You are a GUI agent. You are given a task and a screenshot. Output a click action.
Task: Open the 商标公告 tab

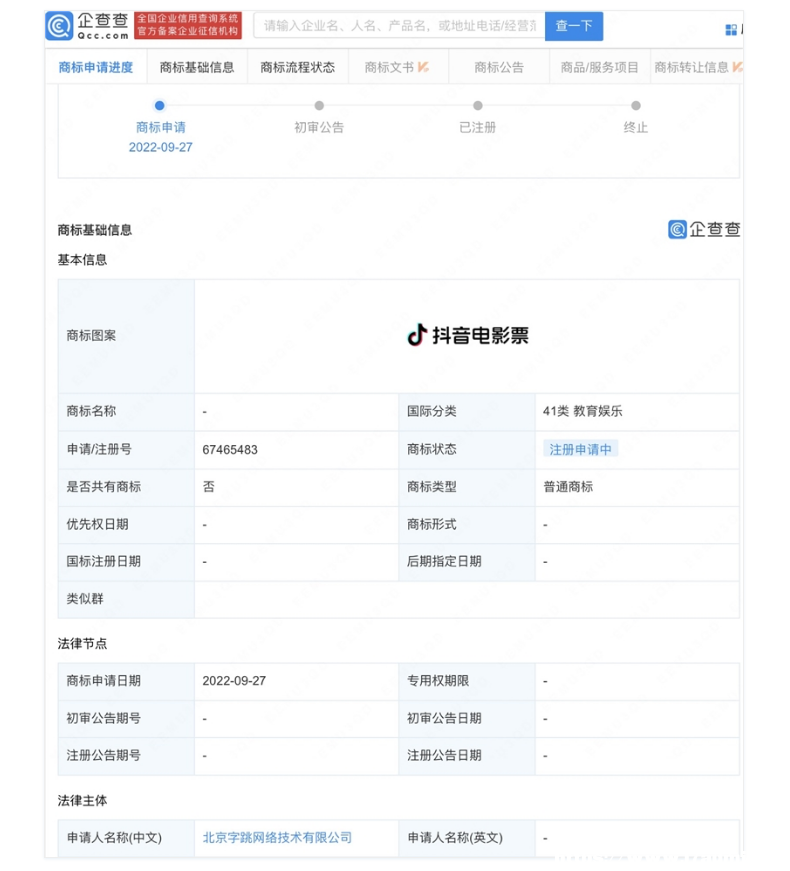pyautogui.click(x=499, y=67)
